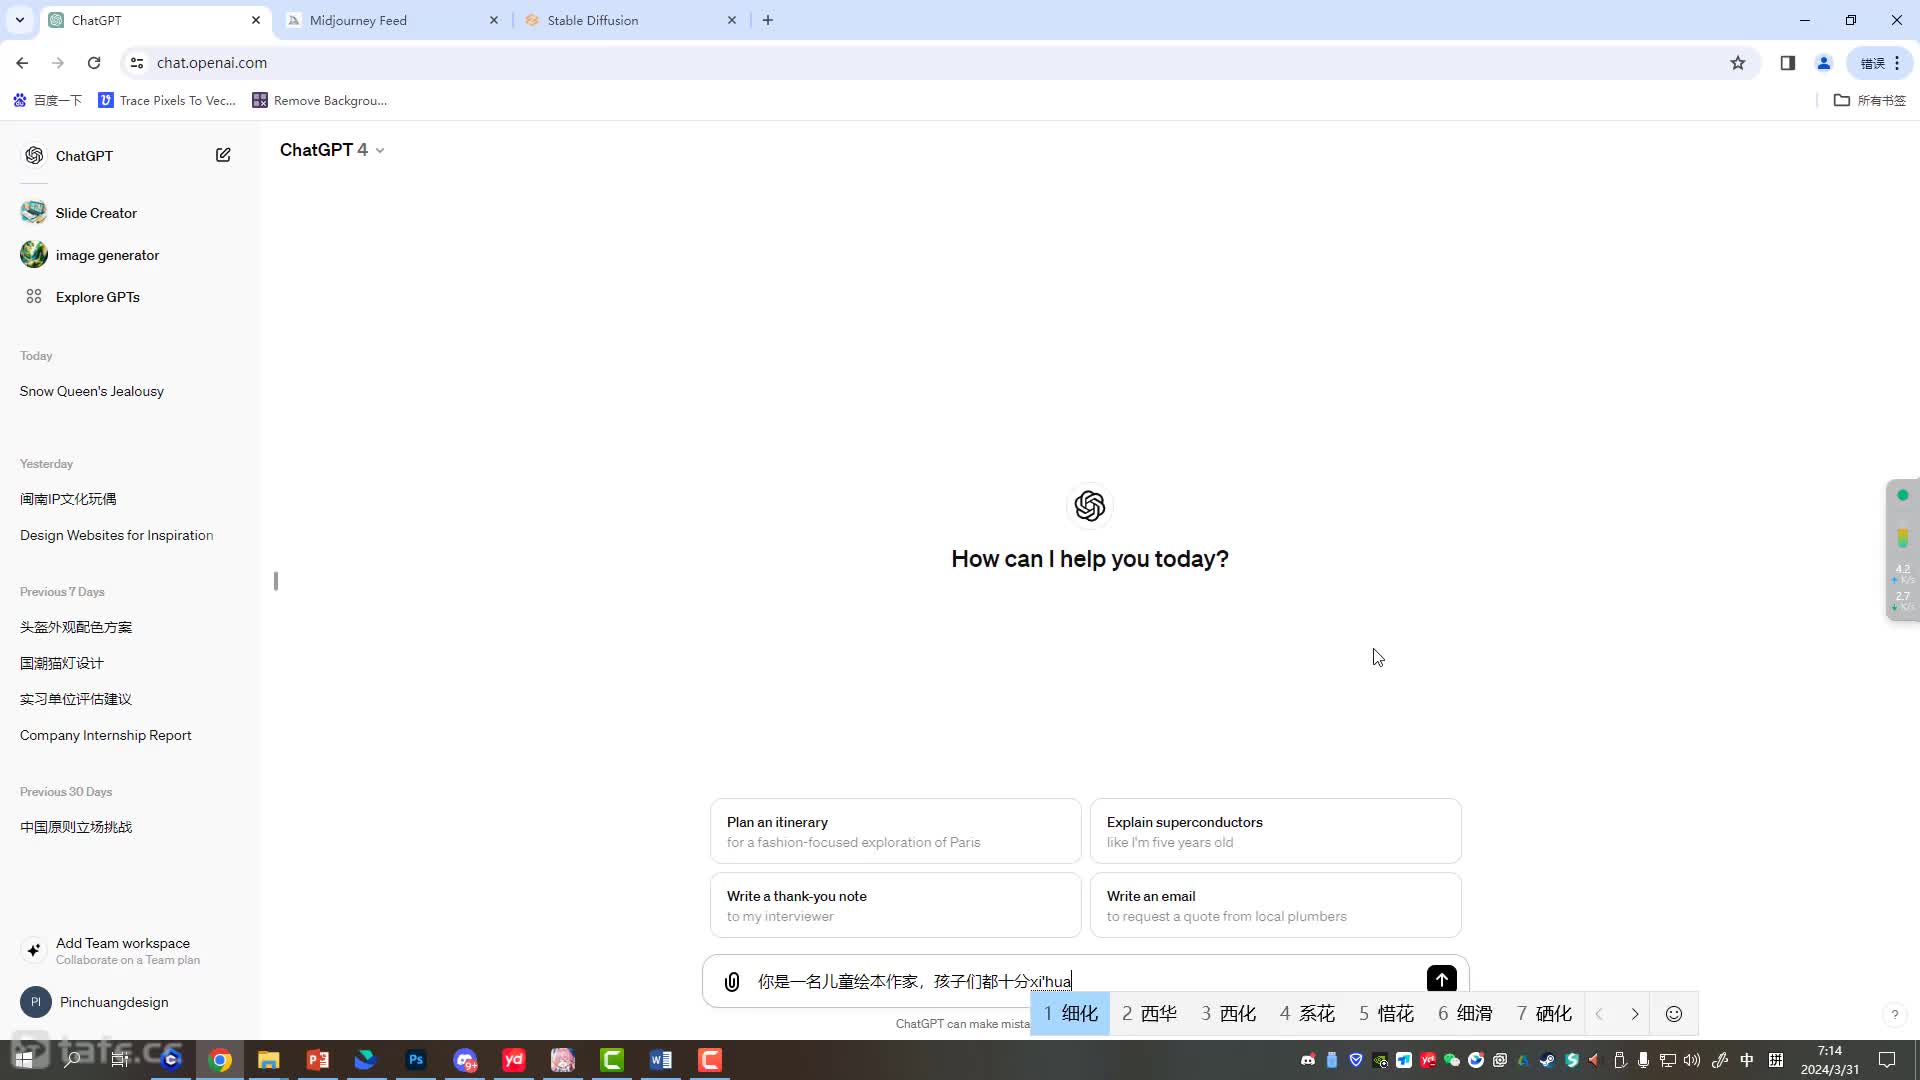This screenshot has height=1080, width=1920.
Task: View site information icon in the address bar
Action: pos(137,63)
